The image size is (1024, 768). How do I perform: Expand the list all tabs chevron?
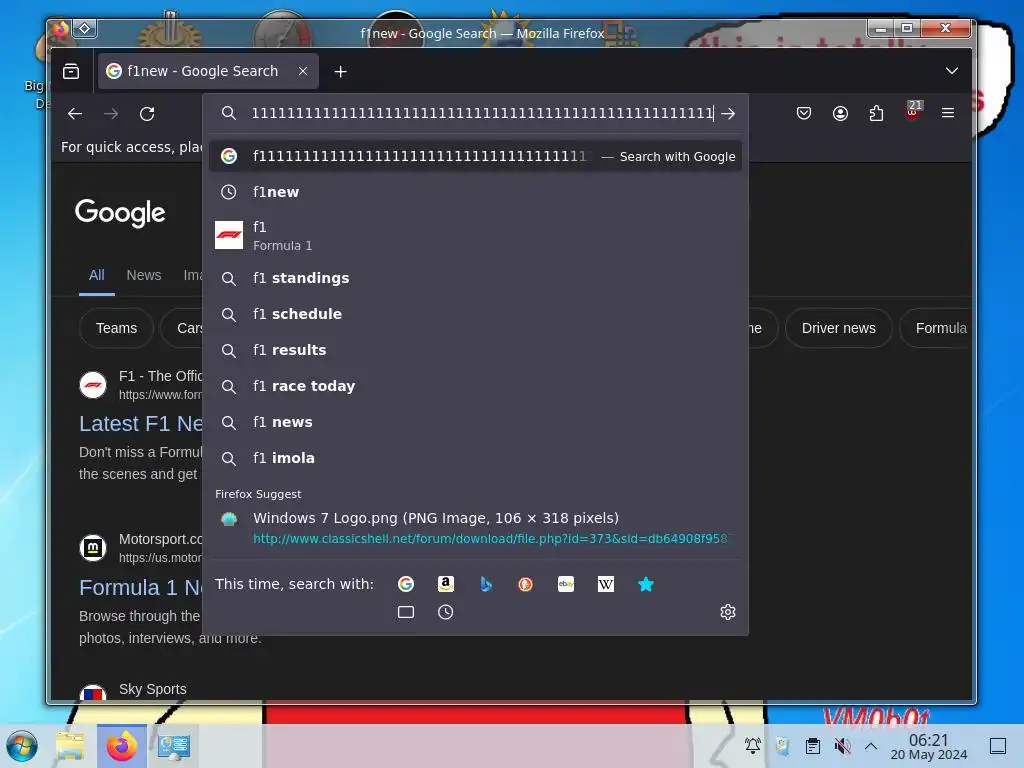point(952,71)
